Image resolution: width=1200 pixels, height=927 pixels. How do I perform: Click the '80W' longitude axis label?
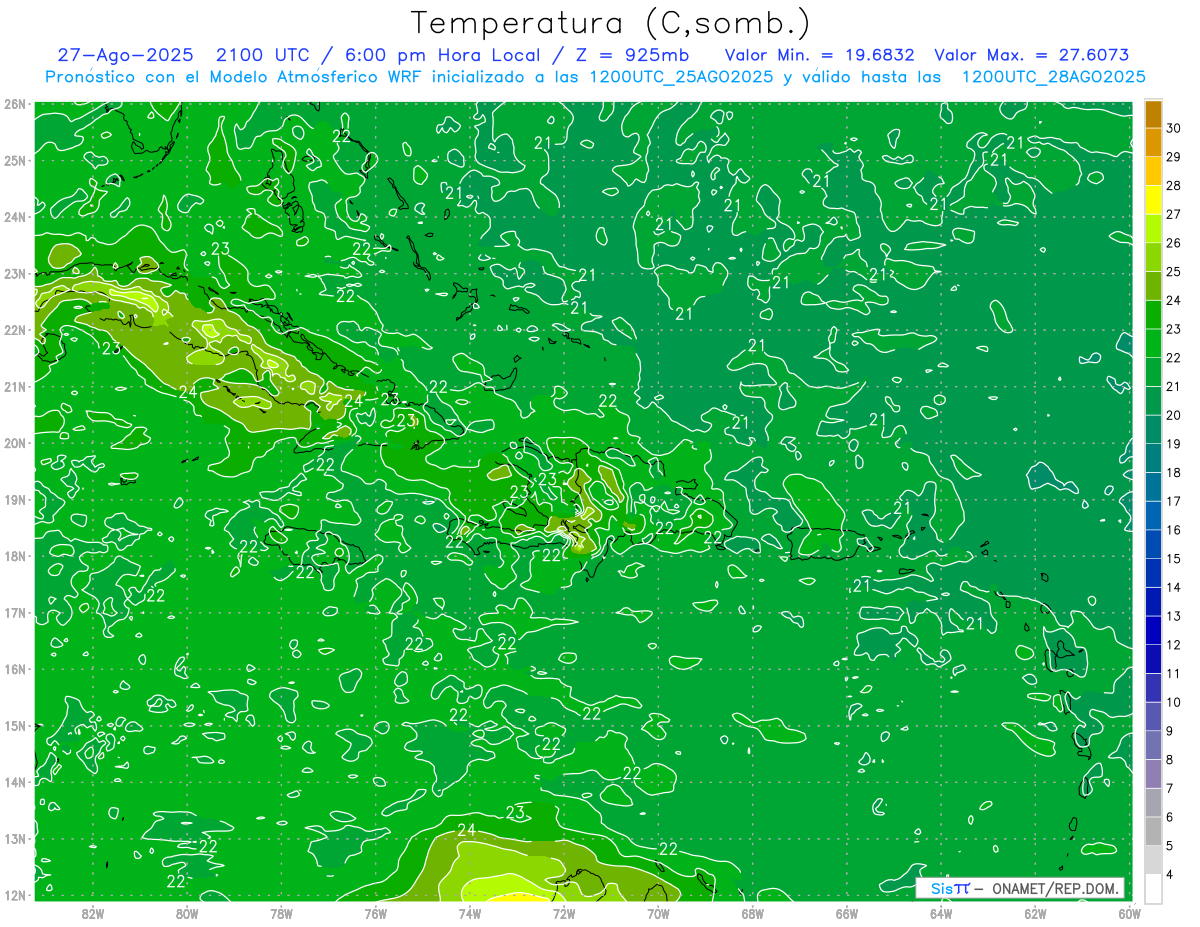click(187, 913)
